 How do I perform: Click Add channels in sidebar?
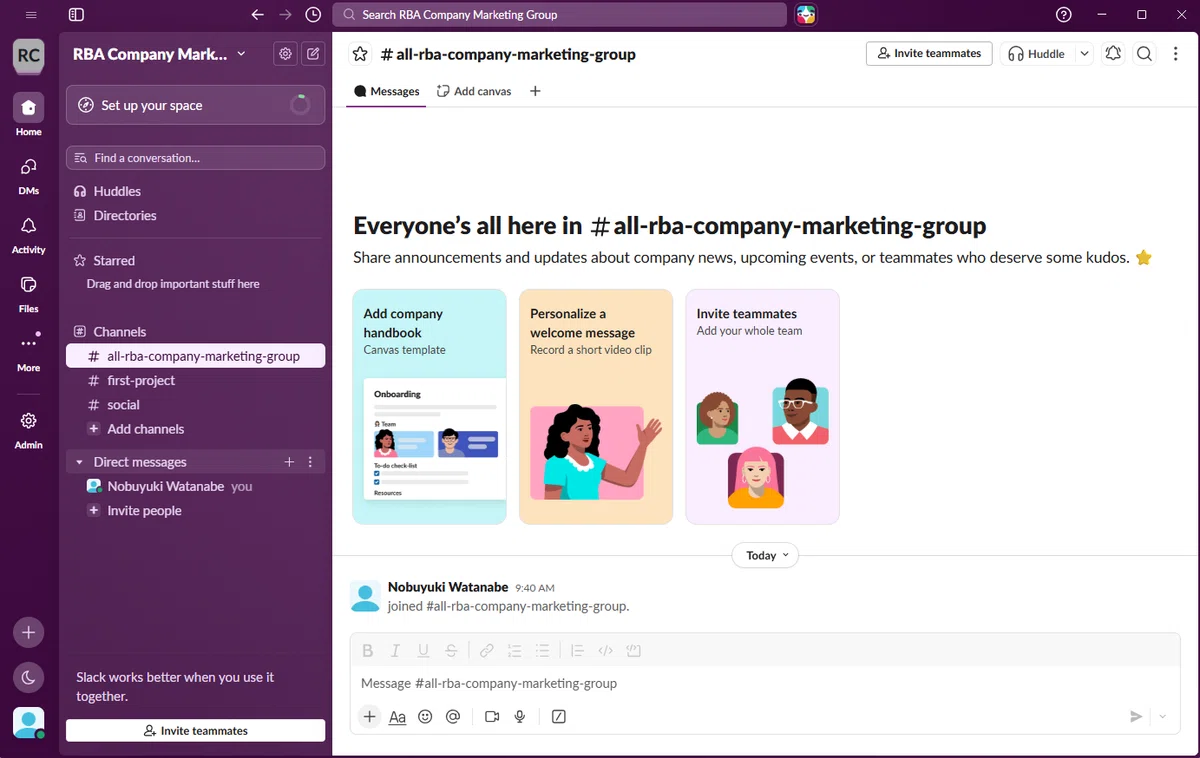click(195, 429)
